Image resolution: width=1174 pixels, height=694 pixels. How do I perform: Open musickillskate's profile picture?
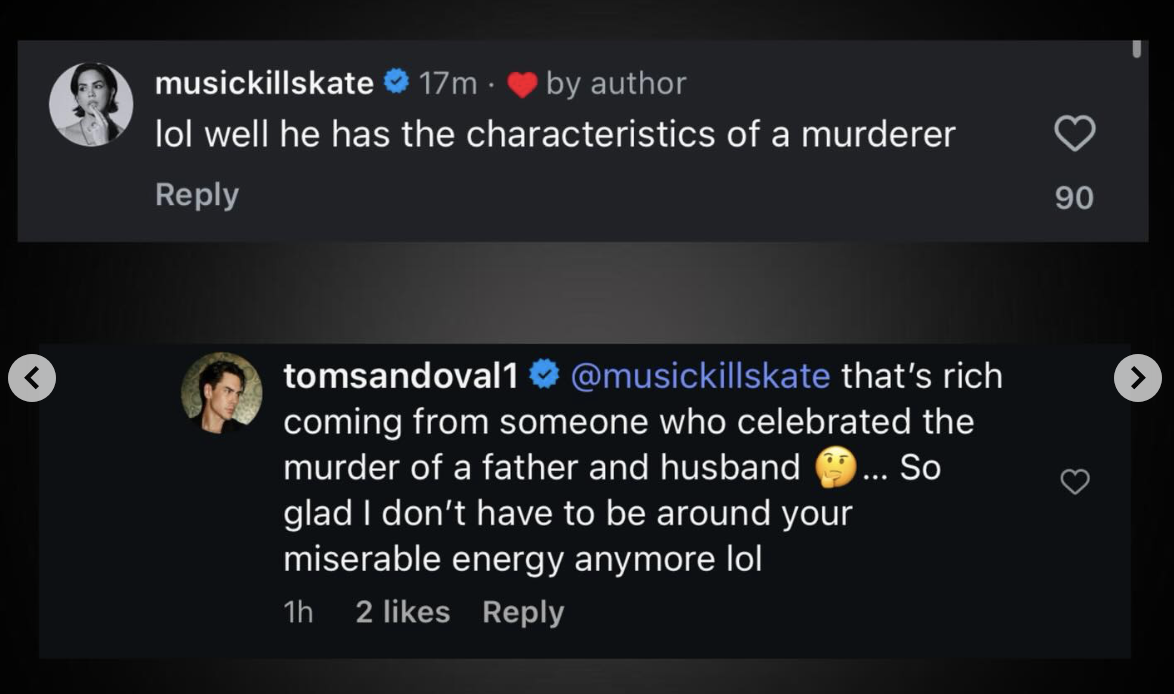tap(91, 104)
